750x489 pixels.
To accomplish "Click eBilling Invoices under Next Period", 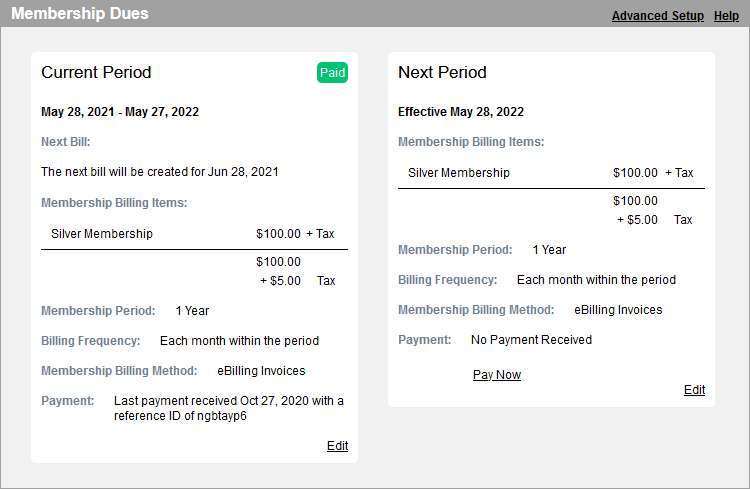I will 618,310.
